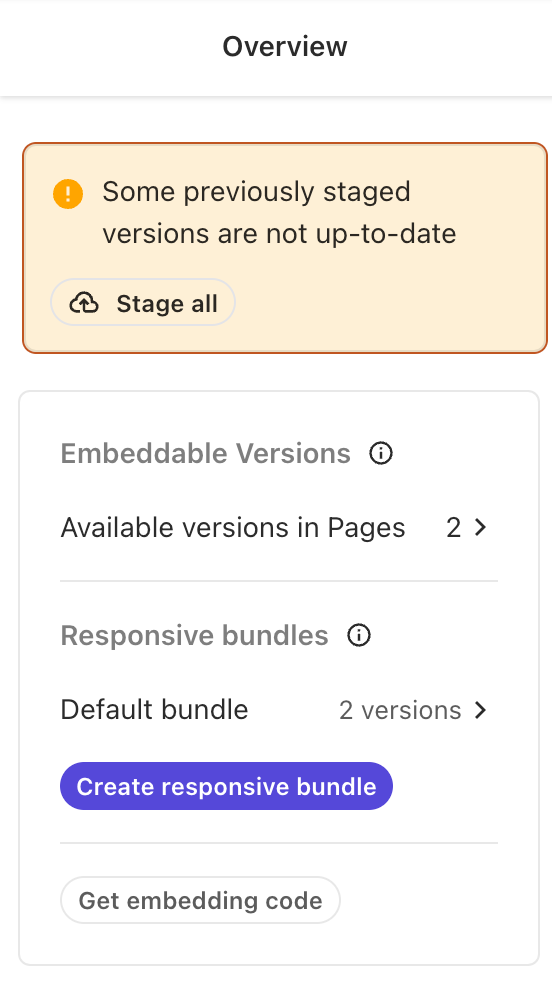Click the Embeddable Versions heading
This screenshot has height=984, width=552.
click(x=206, y=453)
